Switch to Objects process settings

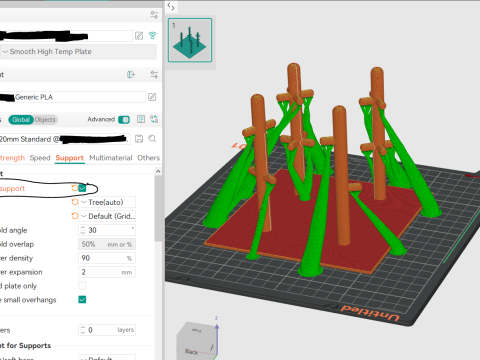coord(45,120)
